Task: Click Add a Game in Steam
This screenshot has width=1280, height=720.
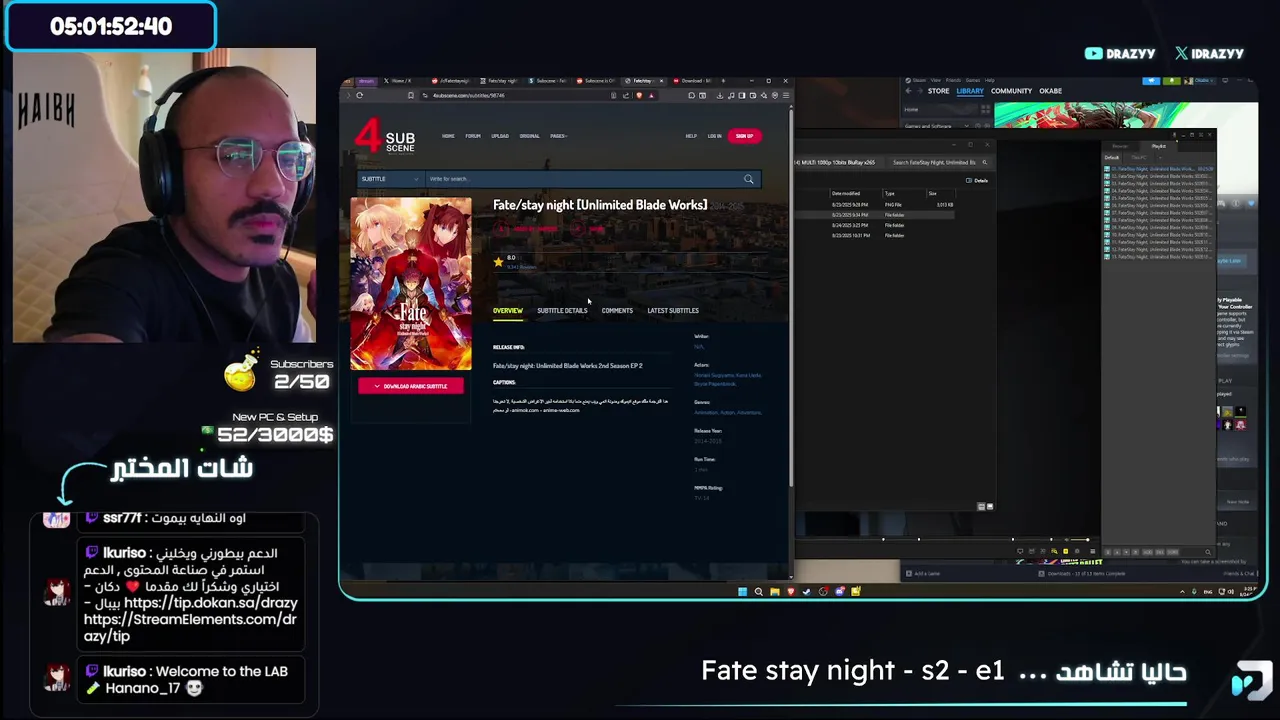Action: coord(921,573)
